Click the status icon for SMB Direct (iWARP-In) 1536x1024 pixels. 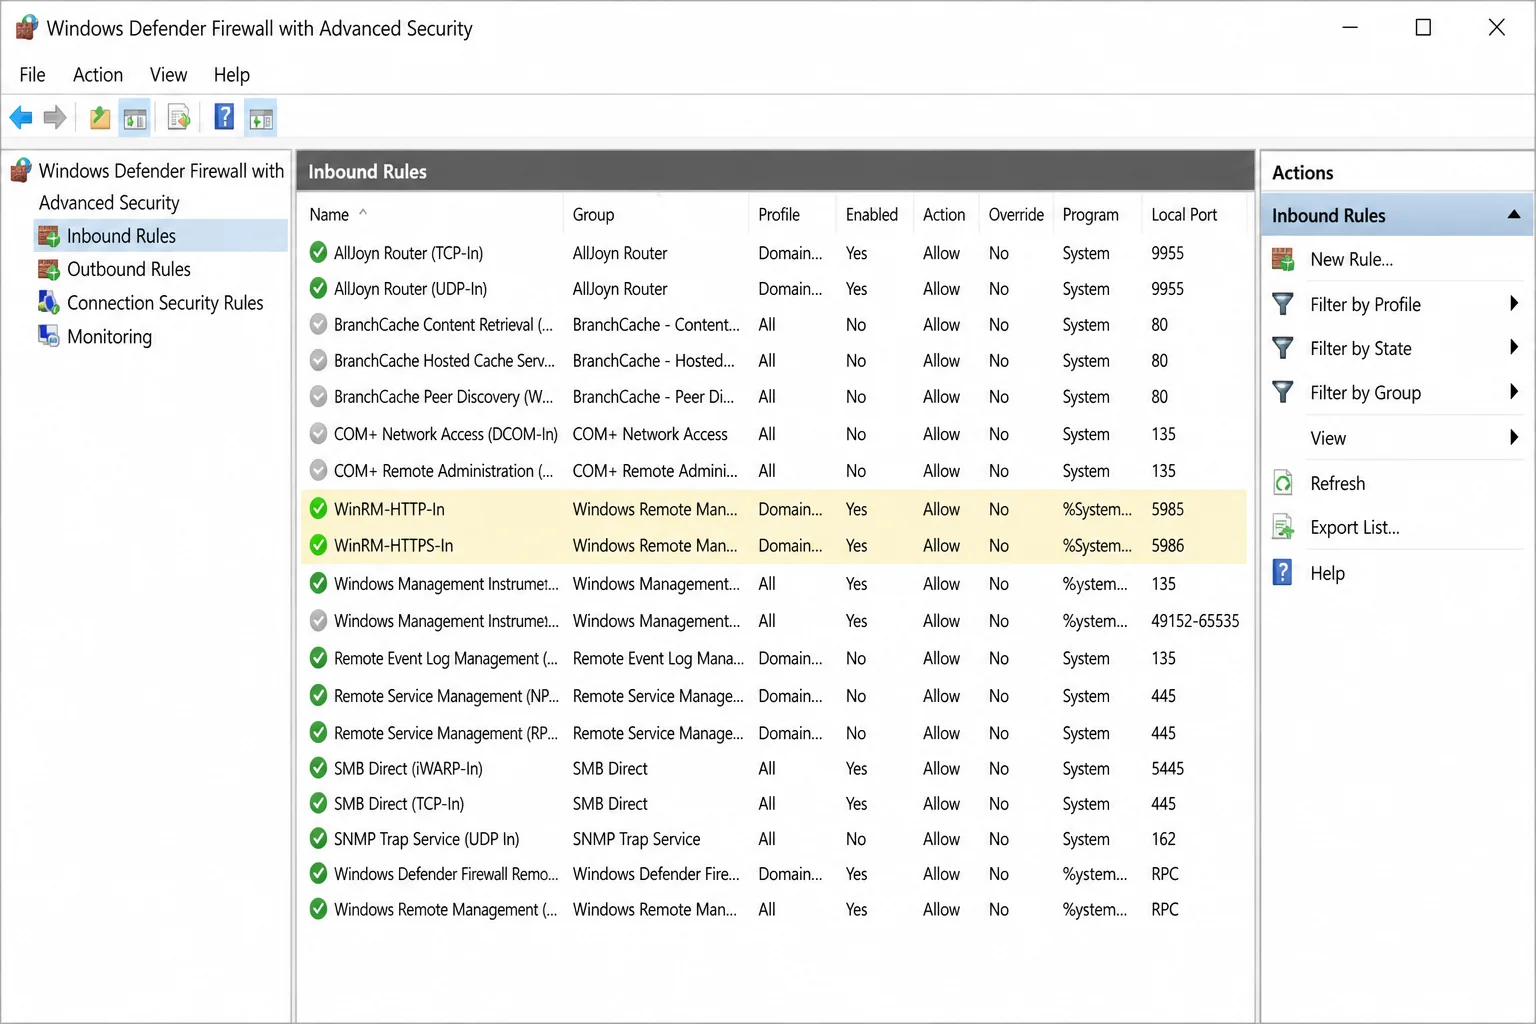coord(318,768)
